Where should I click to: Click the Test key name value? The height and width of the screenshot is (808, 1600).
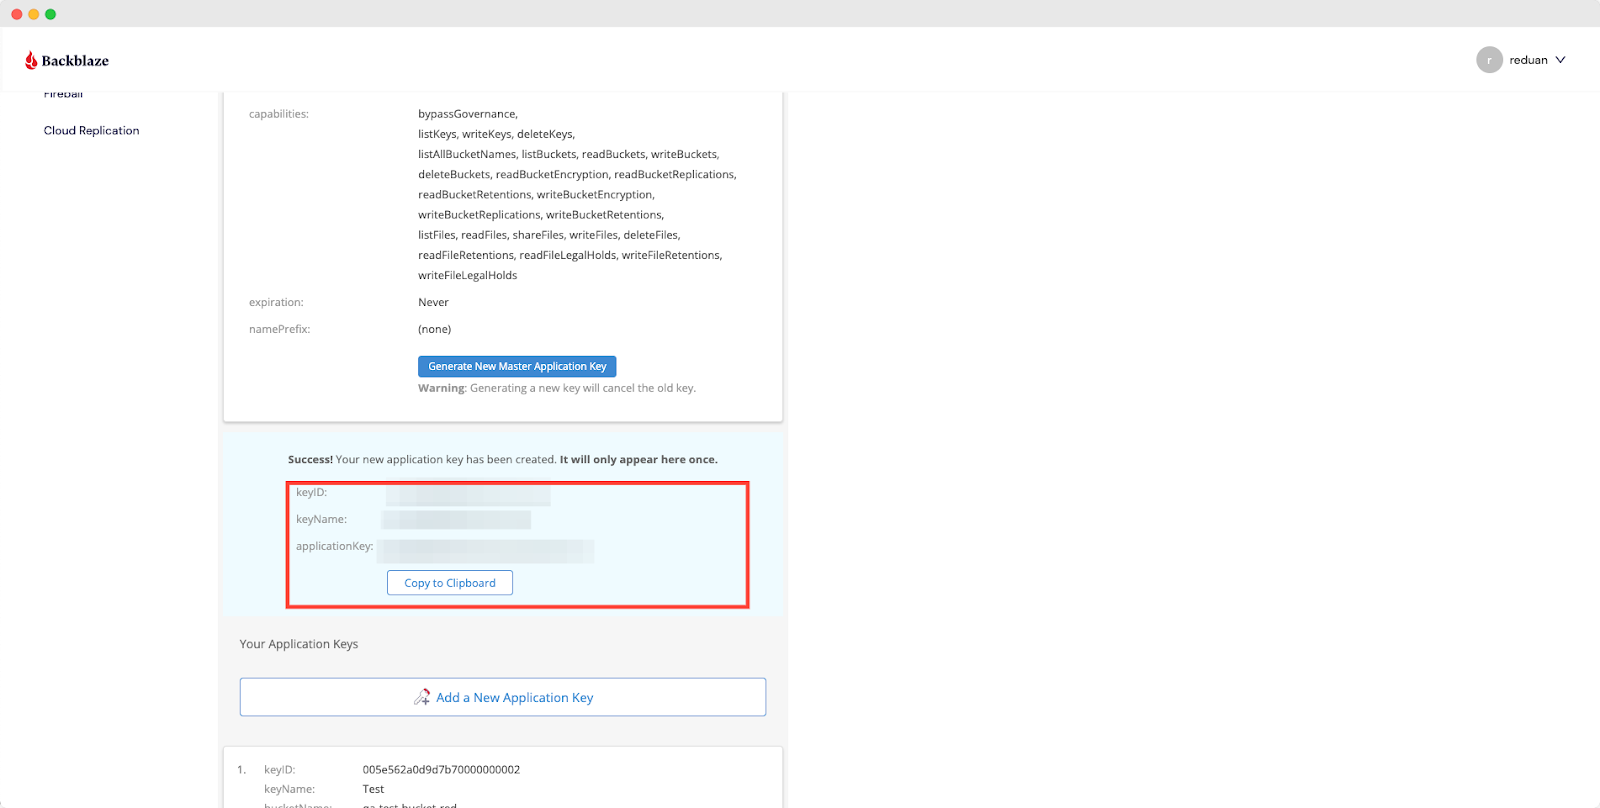pyautogui.click(x=373, y=789)
